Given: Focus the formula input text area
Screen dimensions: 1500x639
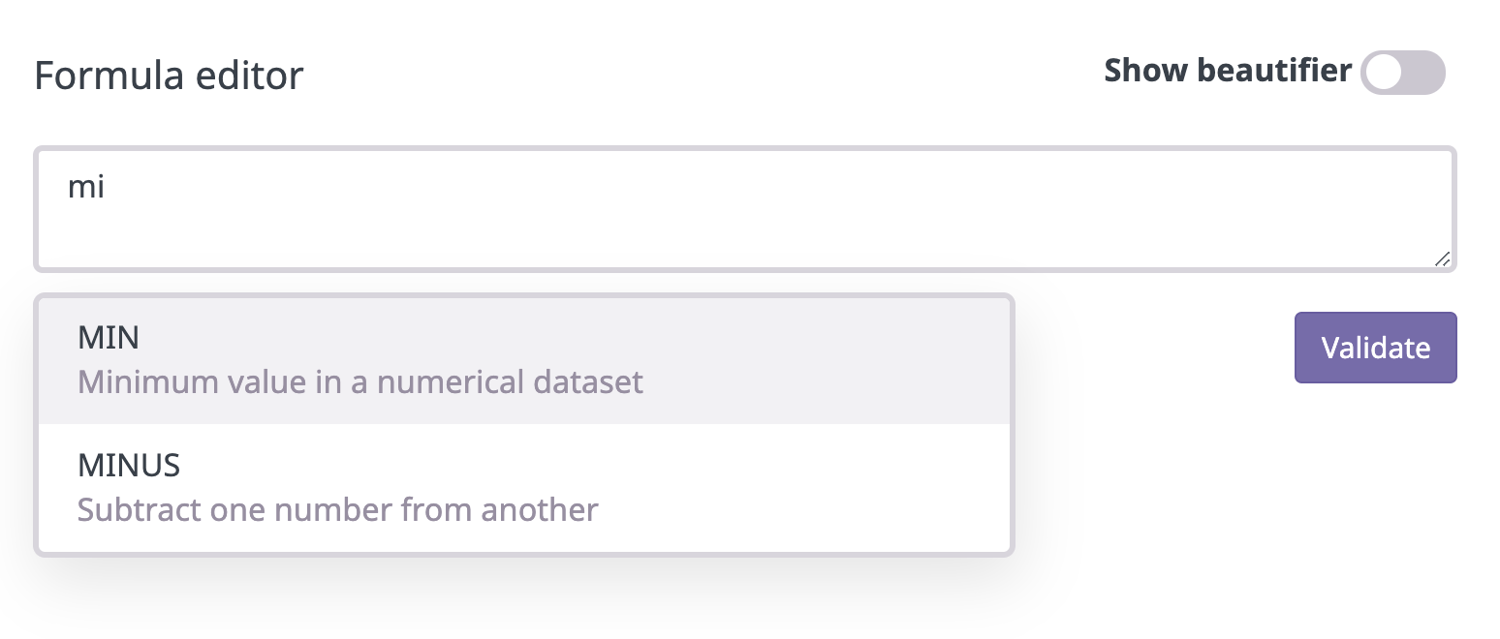Looking at the screenshot, I should click(745, 209).
